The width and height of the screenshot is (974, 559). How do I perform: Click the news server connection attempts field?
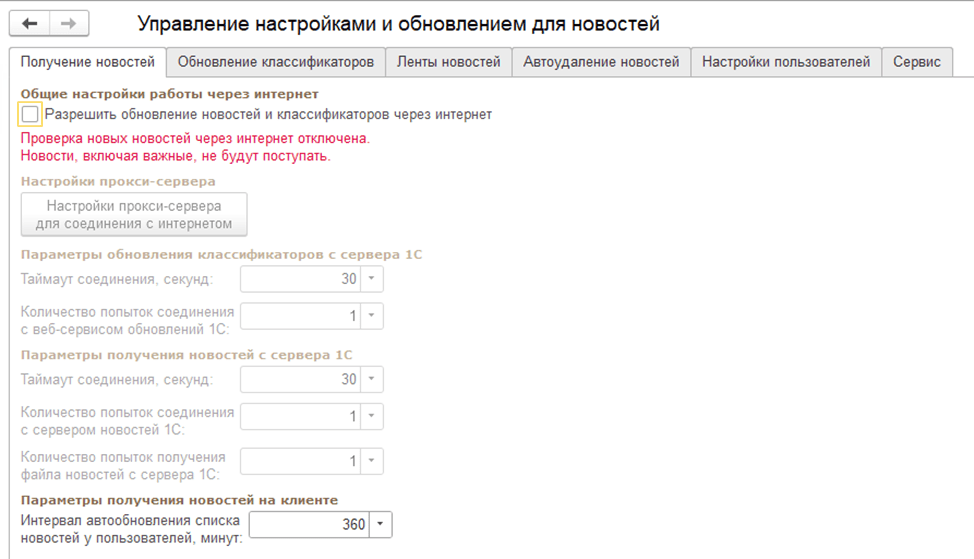pyautogui.click(x=300, y=417)
